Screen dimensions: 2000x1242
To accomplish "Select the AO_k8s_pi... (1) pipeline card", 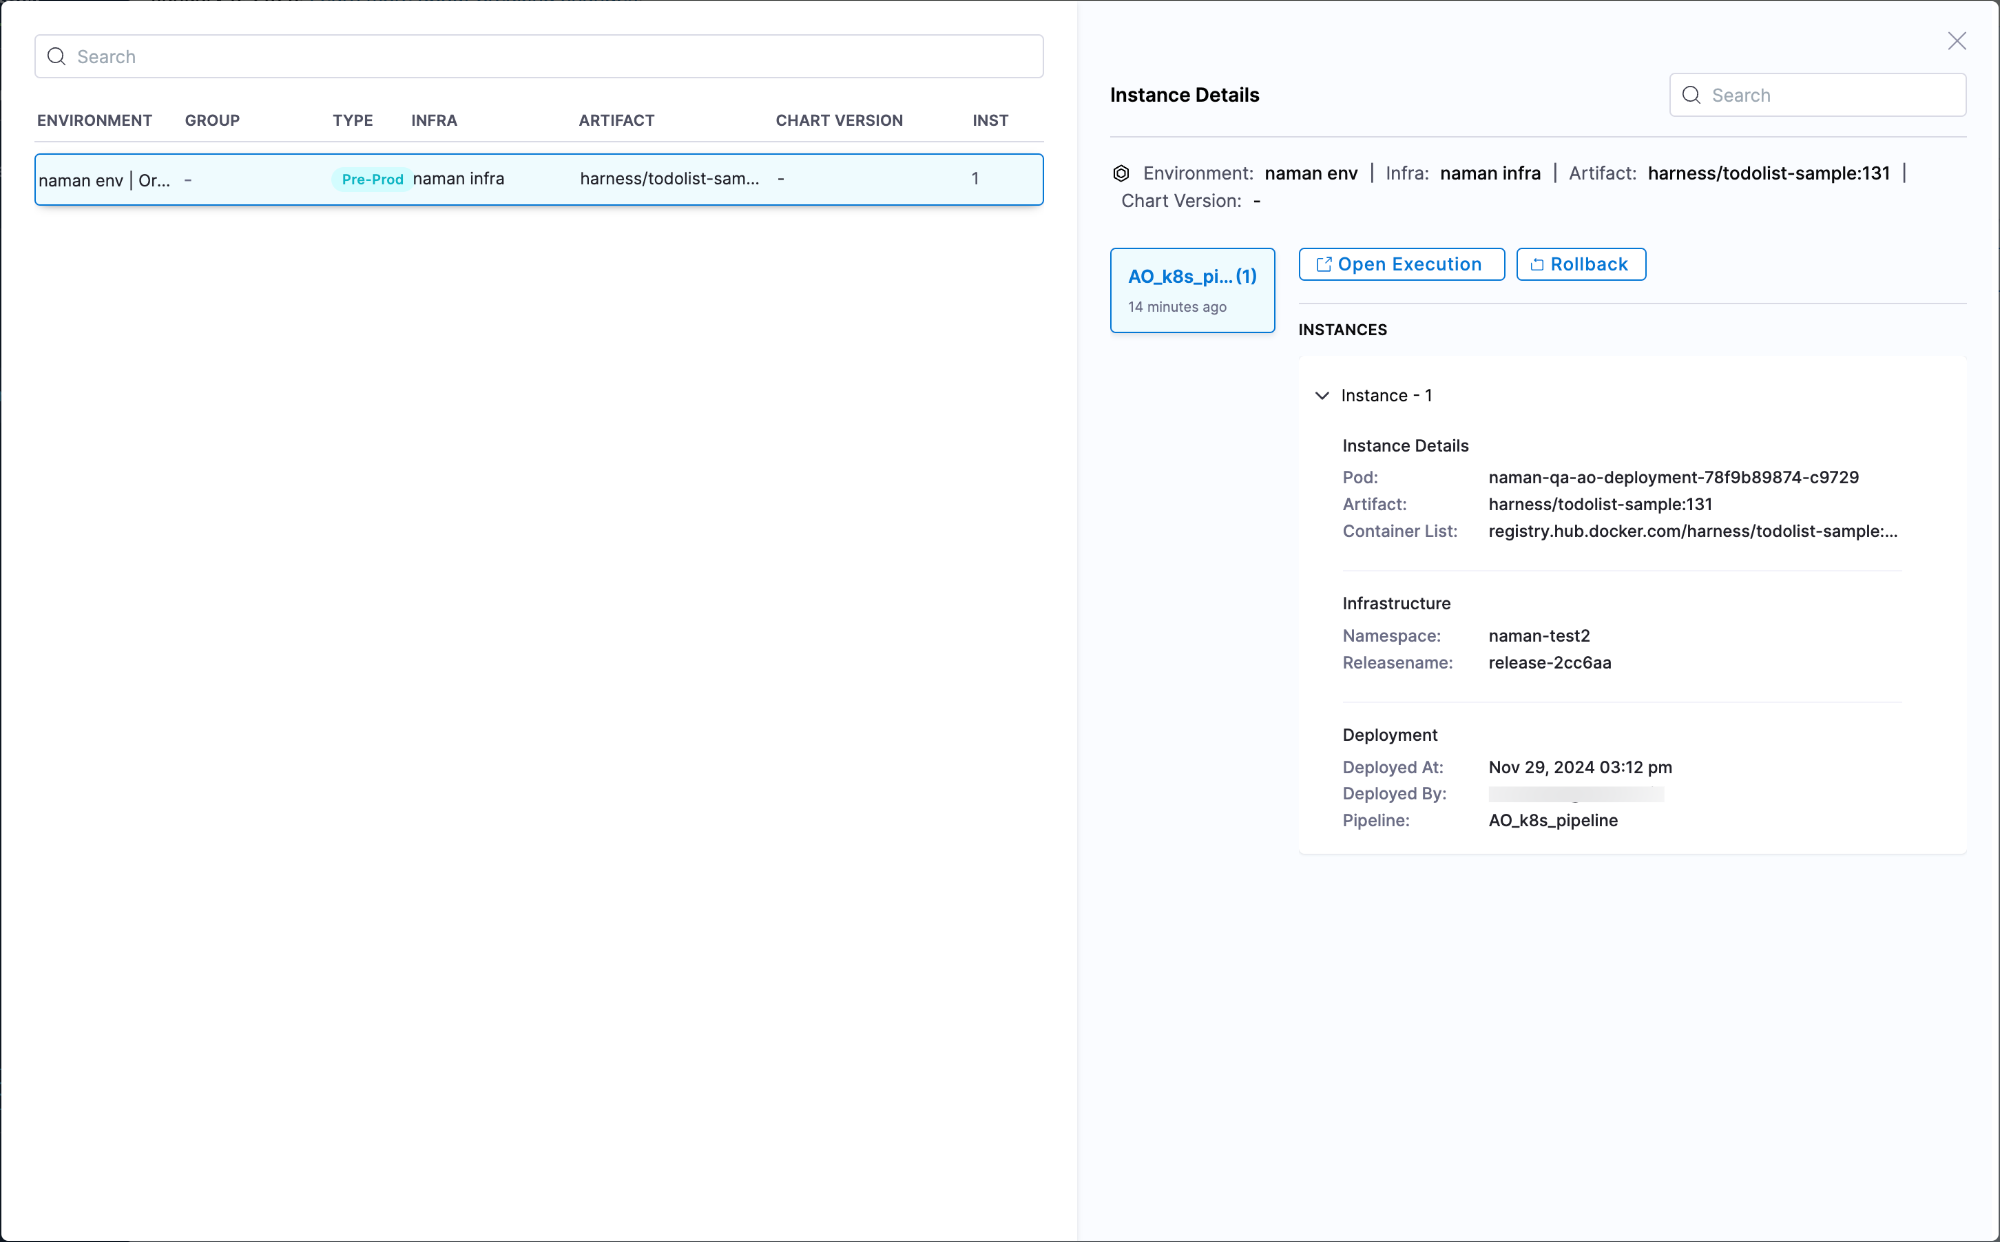I will (1192, 290).
